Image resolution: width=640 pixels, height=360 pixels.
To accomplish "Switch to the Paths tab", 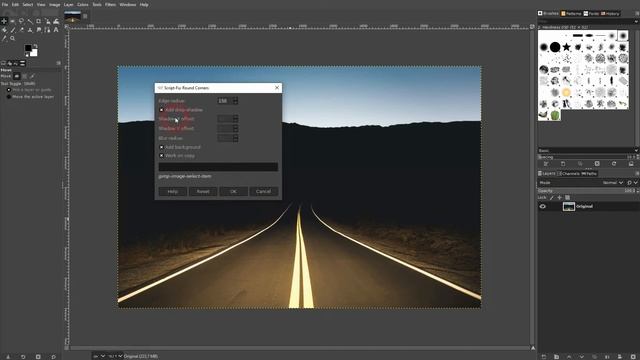I will pos(589,173).
